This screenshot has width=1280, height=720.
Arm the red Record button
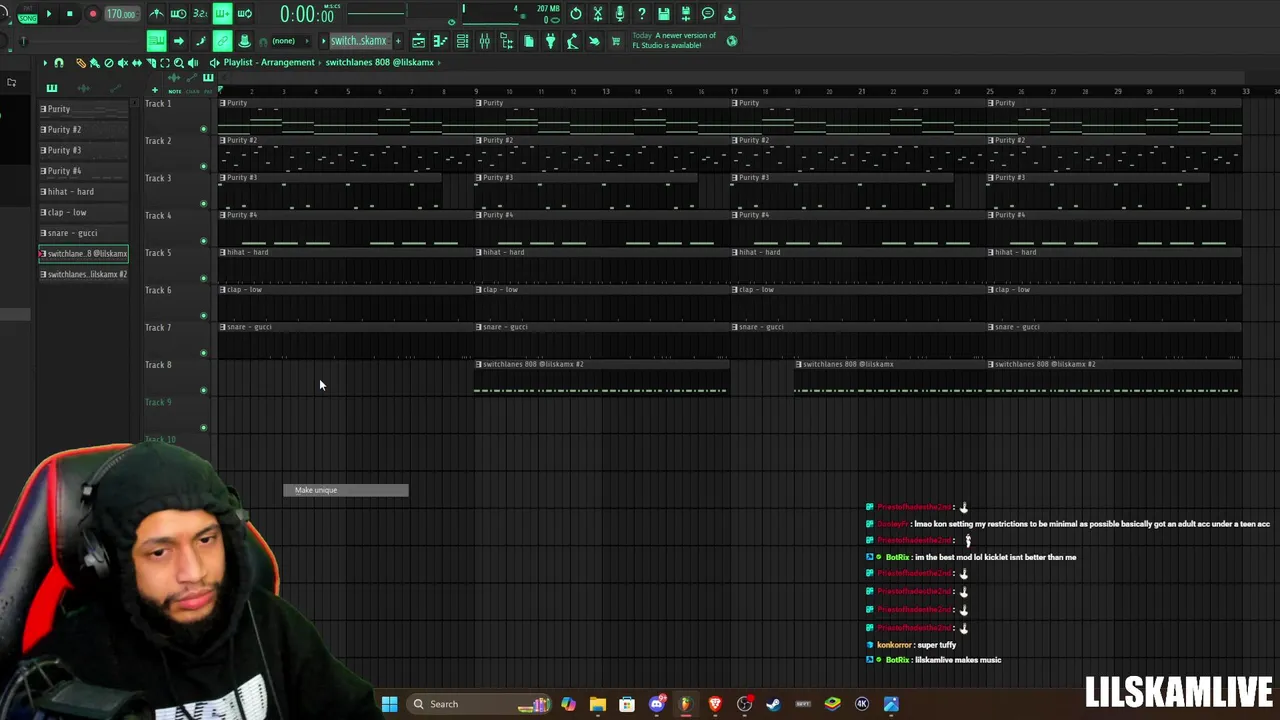[93, 14]
